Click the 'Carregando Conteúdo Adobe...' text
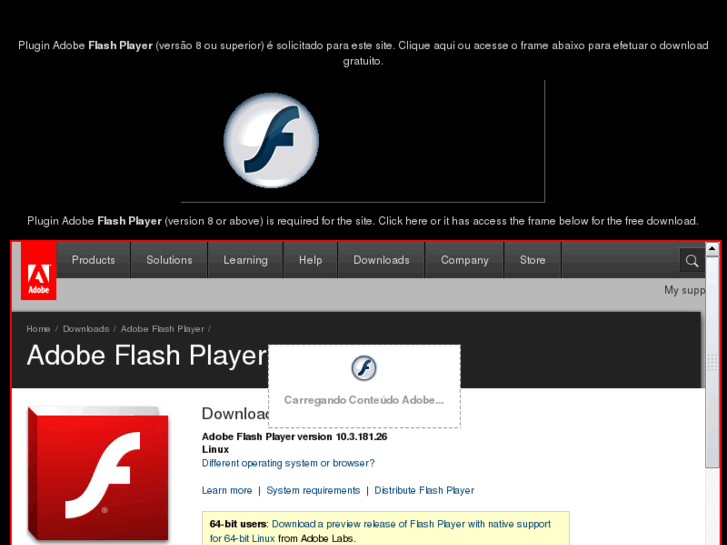Image resolution: width=727 pixels, height=545 pixels. [x=364, y=400]
